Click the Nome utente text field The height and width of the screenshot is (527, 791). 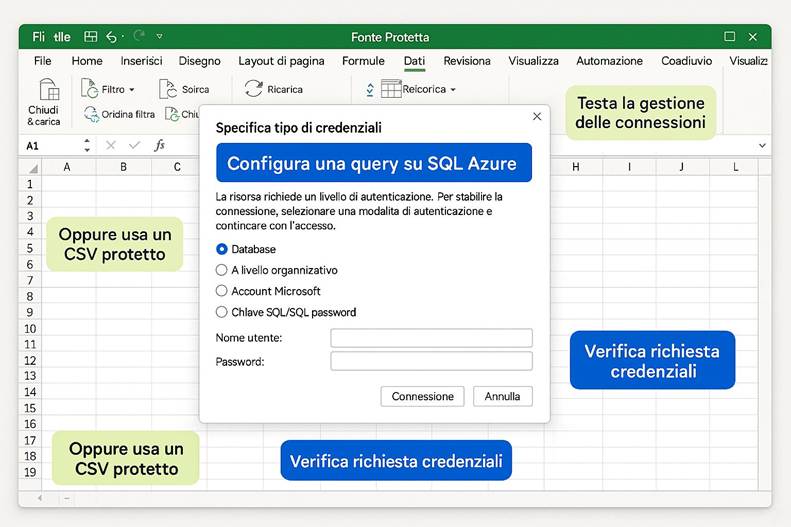coord(431,338)
